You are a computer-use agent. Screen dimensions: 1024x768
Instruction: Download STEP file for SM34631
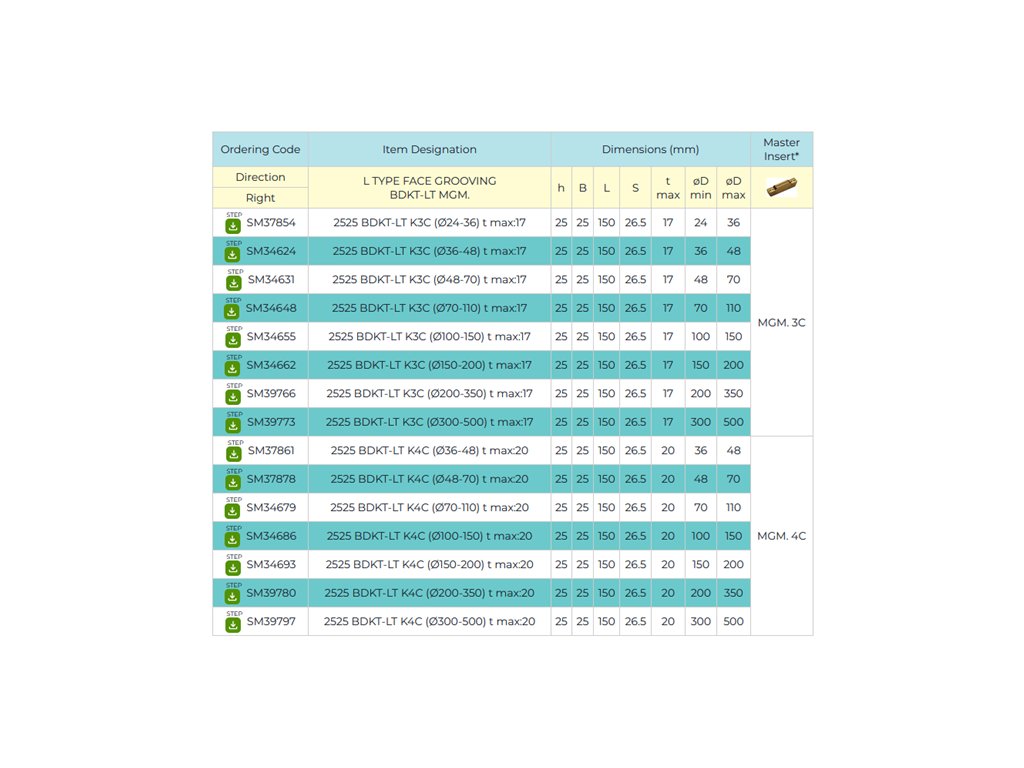click(233, 282)
